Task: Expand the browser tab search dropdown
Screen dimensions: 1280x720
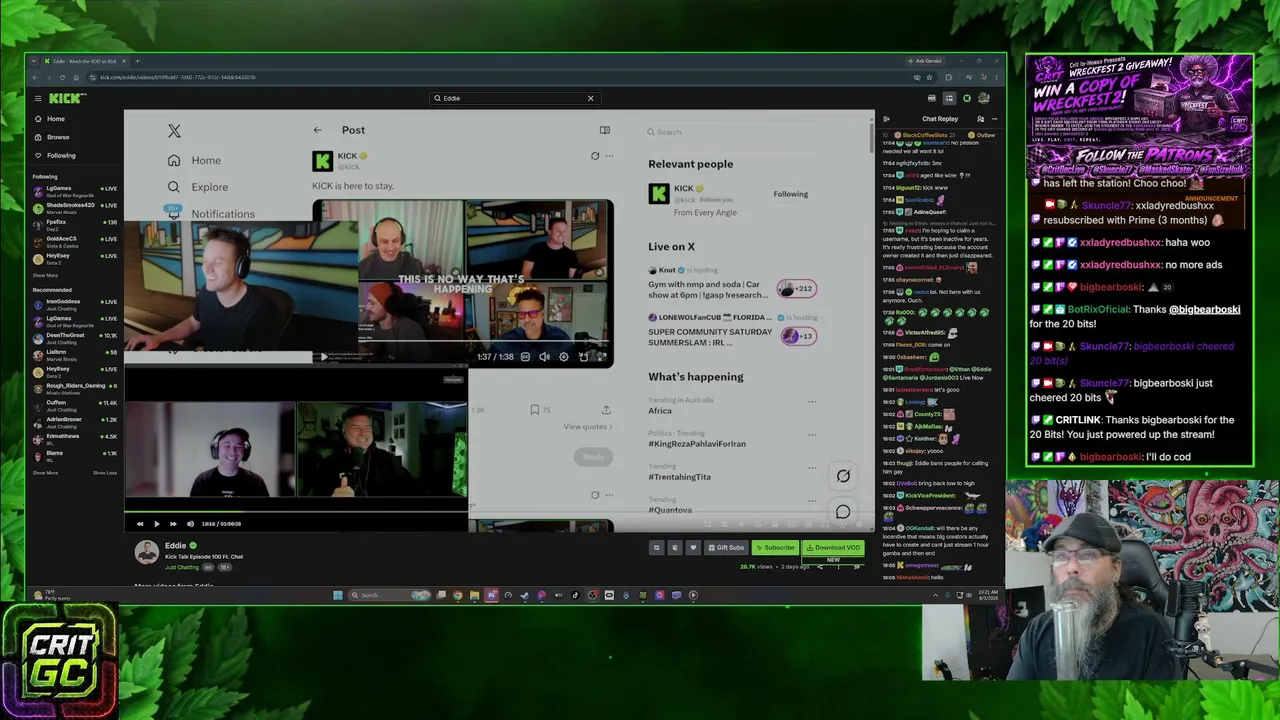Action: (x=34, y=61)
